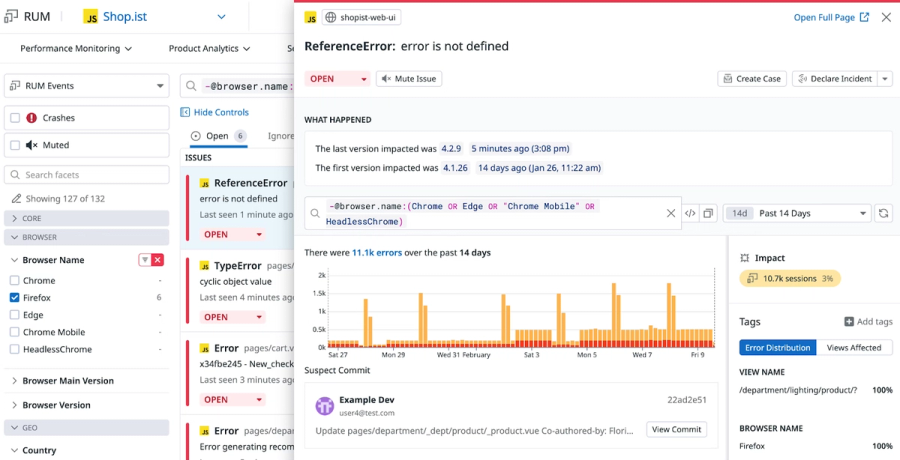Click the Create Case button
The image size is (900, 460).
pyautogui.click(x=752, y=79)
